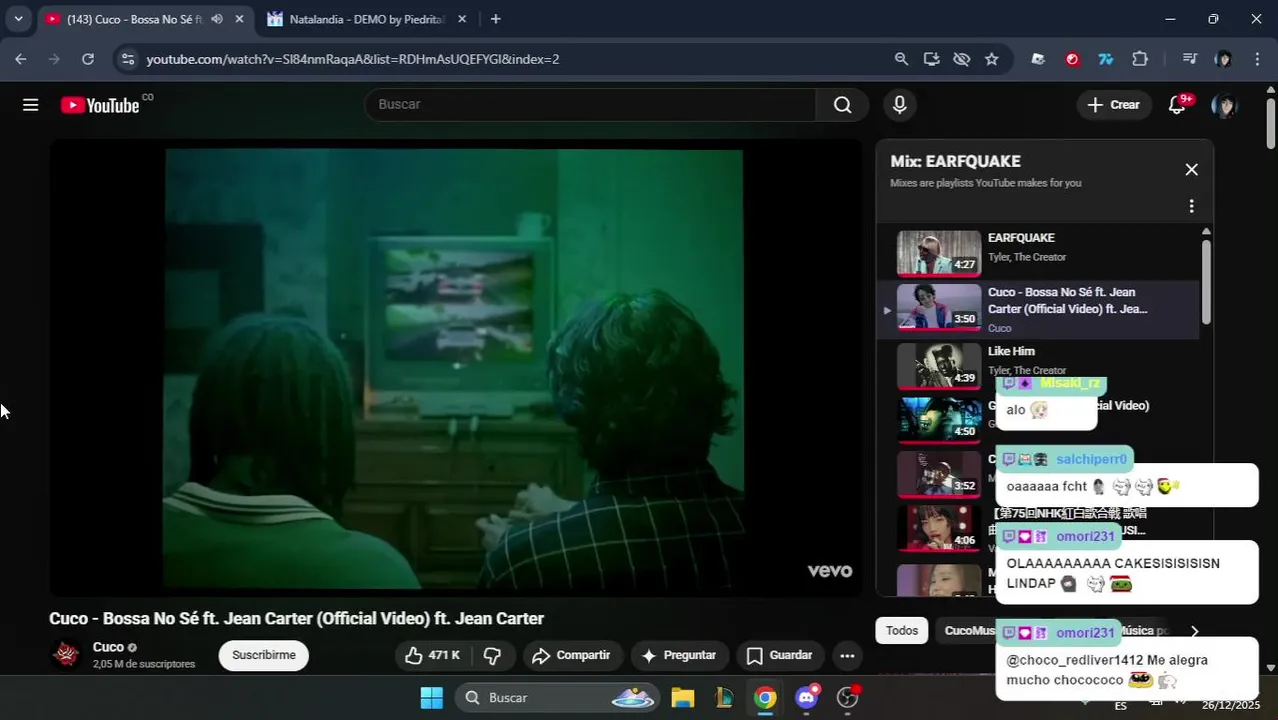
Task: Open the Cuco channel name link
Action: [x=108, y=647]
